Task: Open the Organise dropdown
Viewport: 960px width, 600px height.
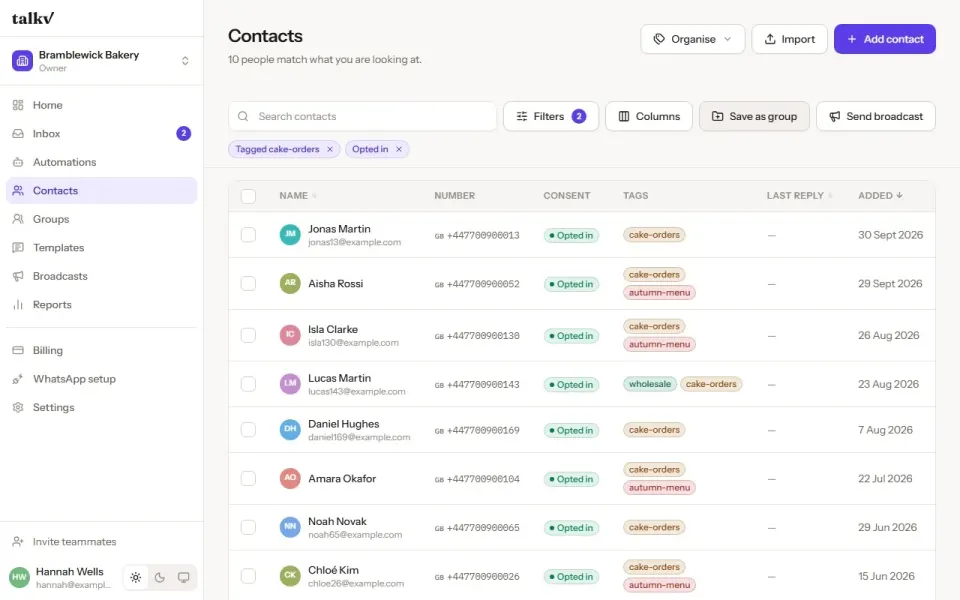Action: point(692,39)
